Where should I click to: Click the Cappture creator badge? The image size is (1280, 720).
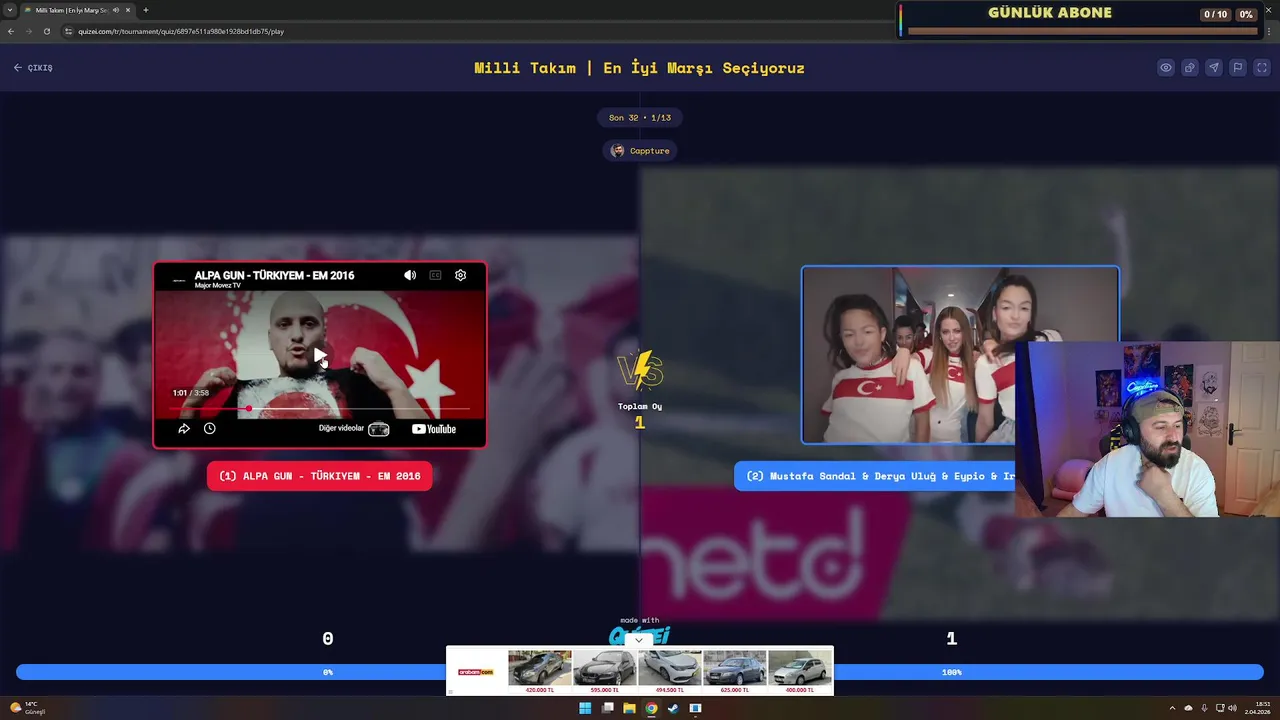click(640, 151)
